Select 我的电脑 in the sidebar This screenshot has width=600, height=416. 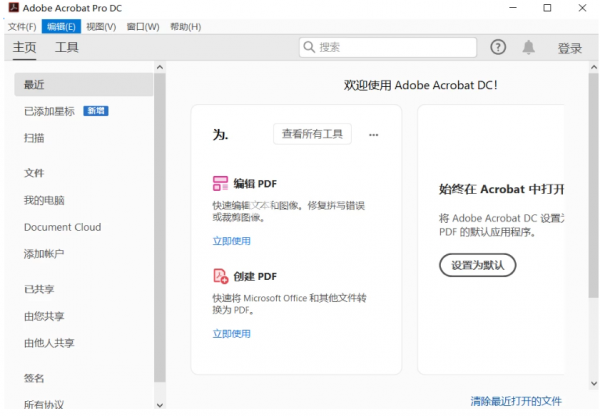[44, 200]
